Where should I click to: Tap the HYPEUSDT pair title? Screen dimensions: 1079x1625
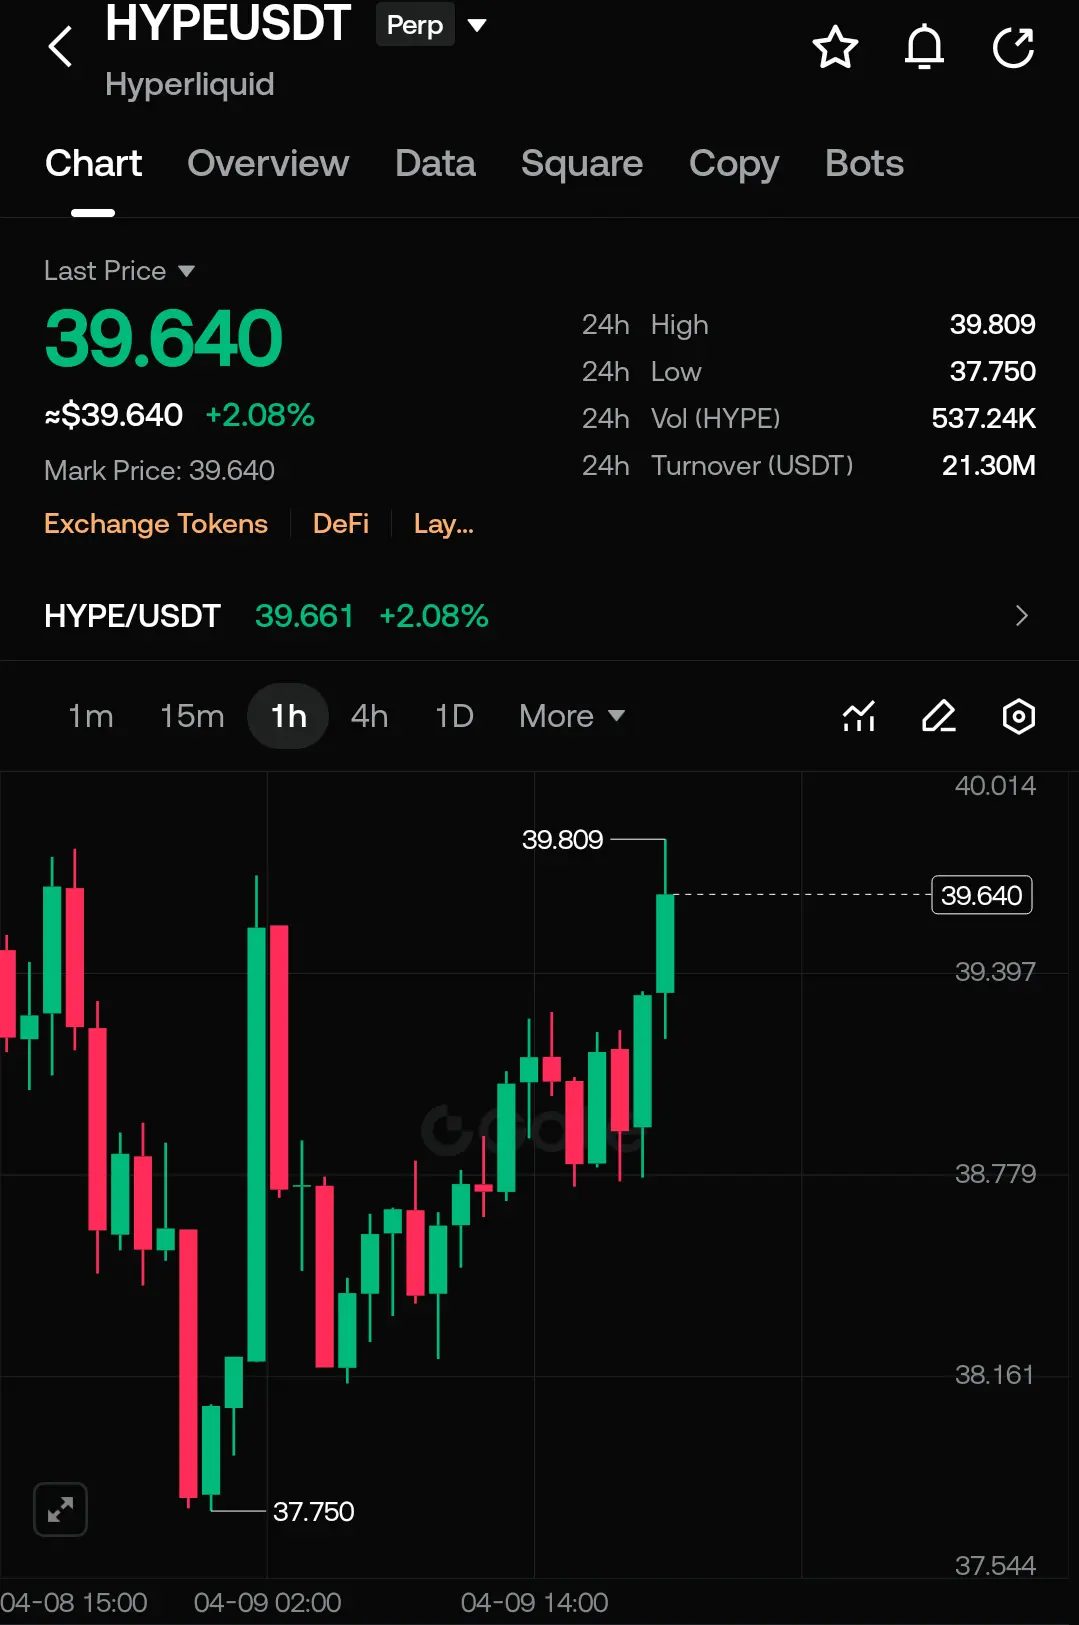228,23
